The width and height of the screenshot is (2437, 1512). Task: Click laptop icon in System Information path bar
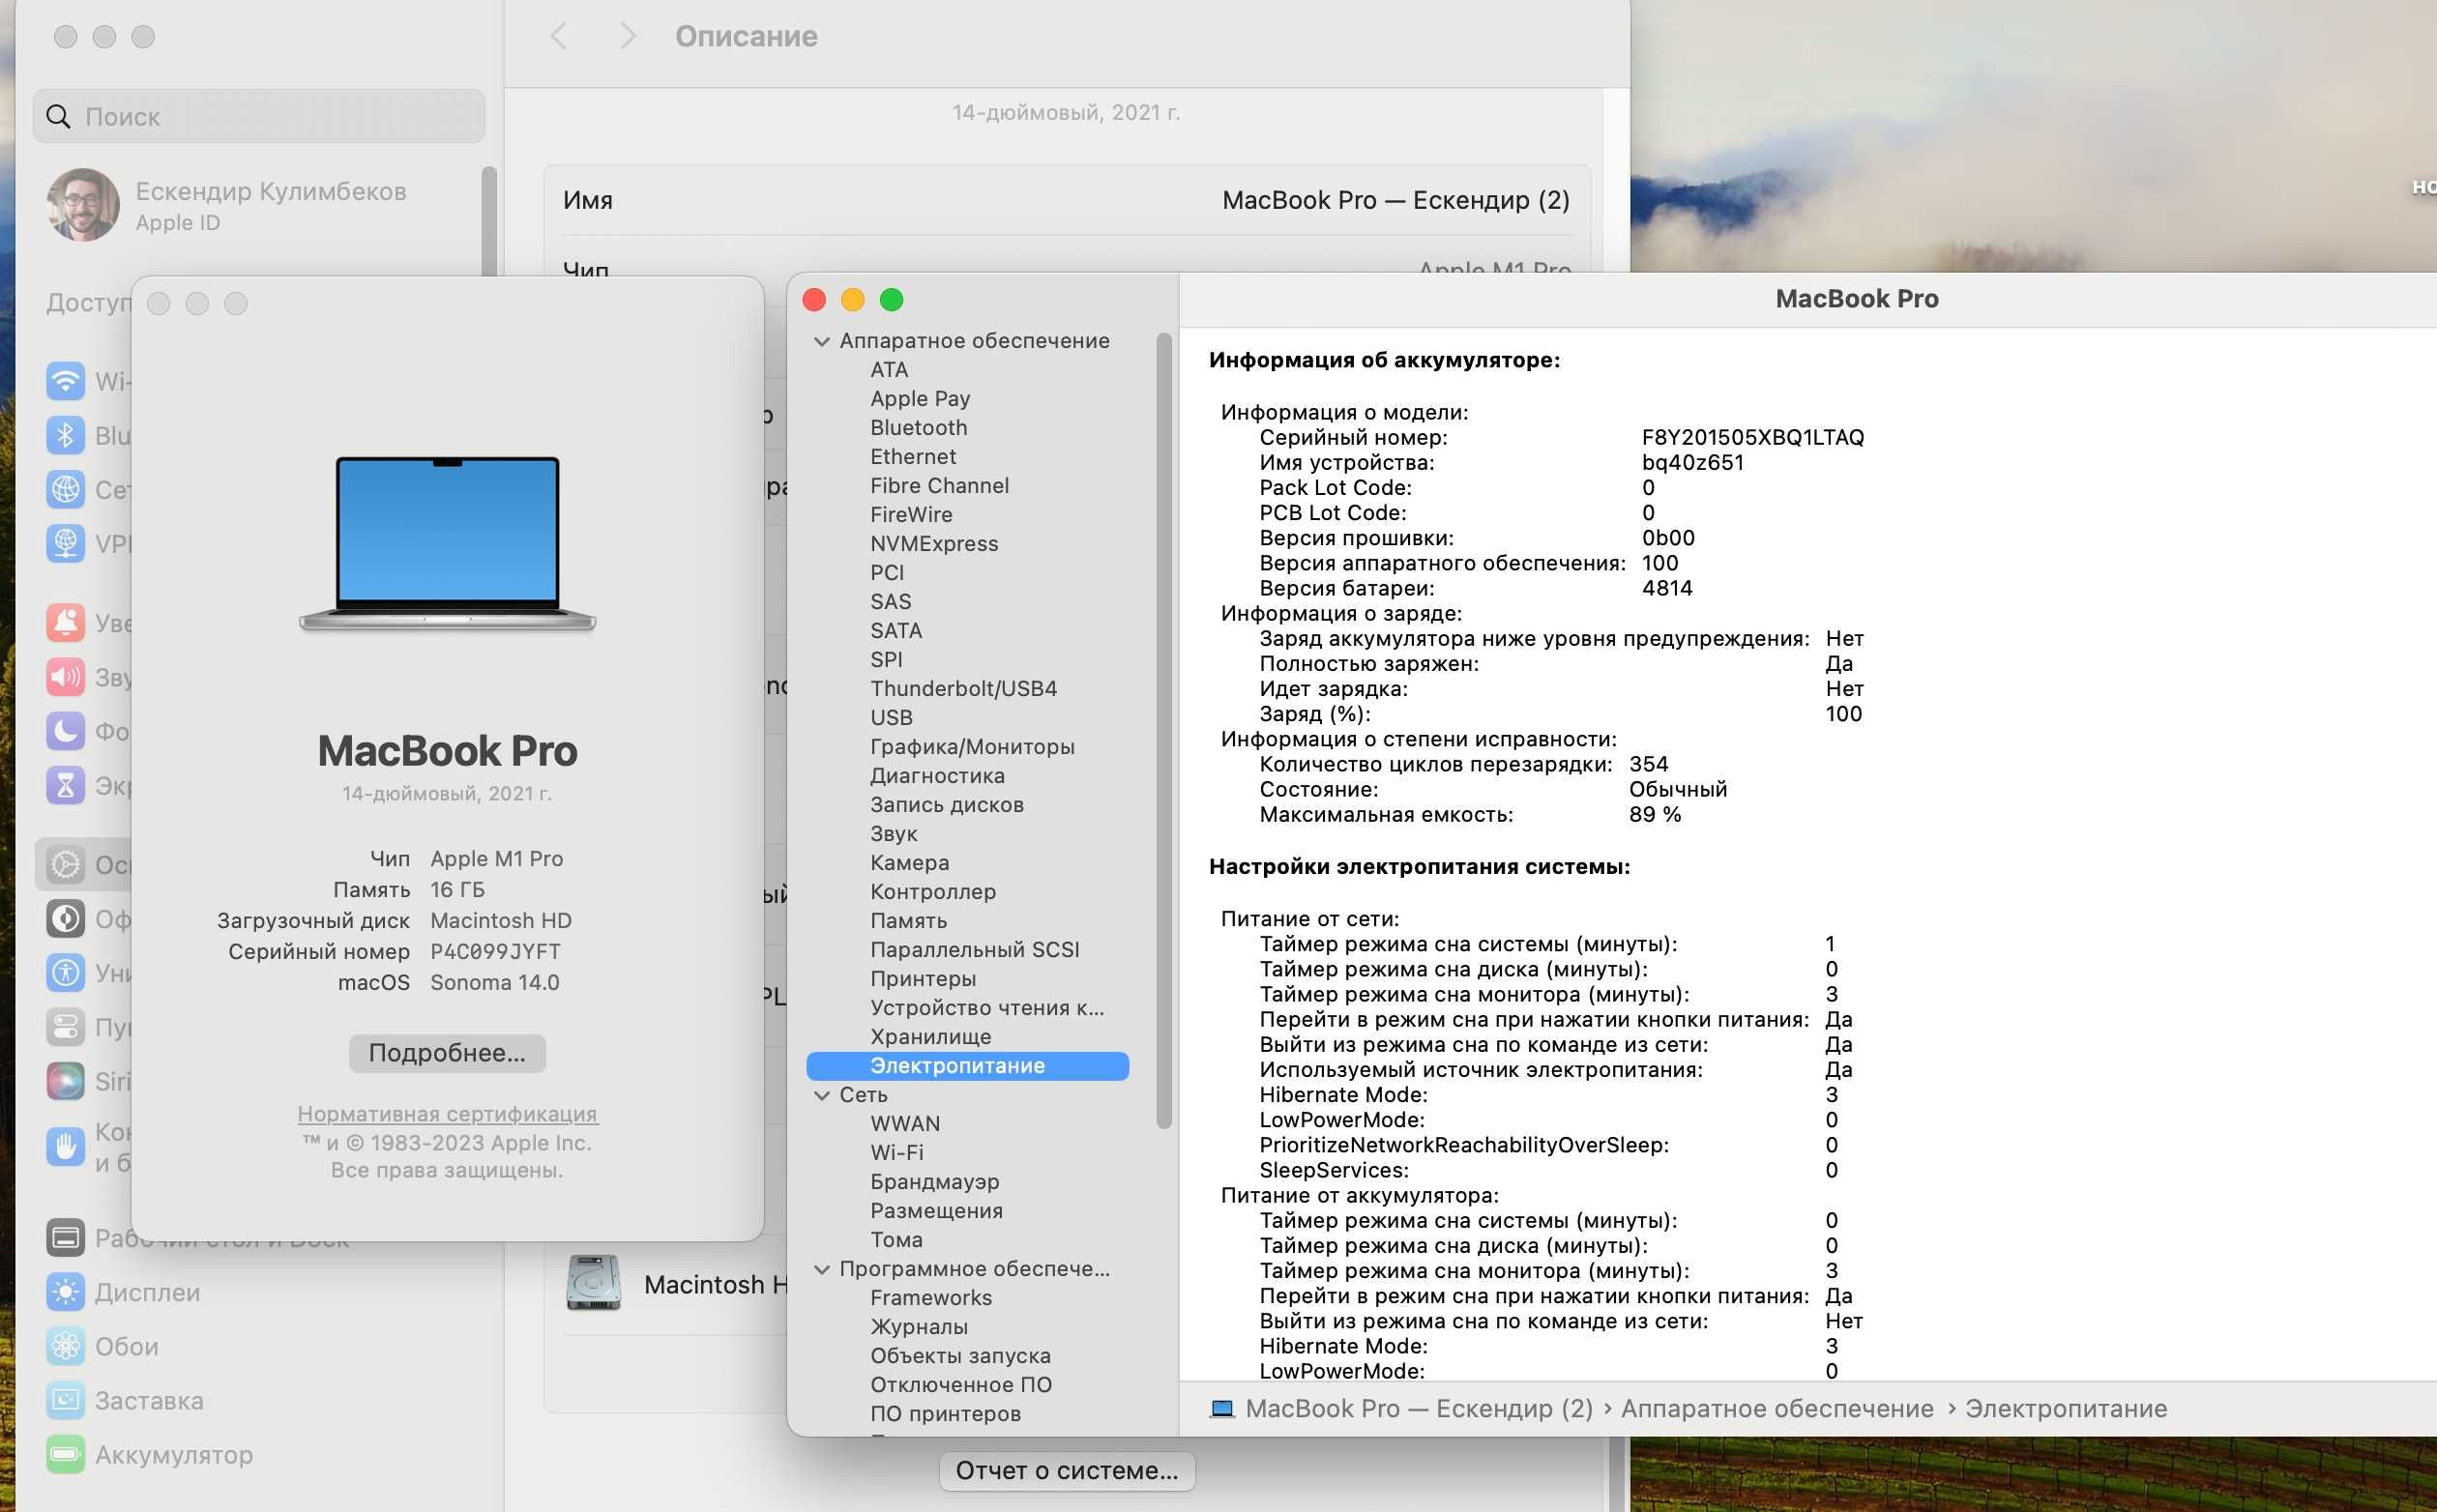(1221, 1408)
